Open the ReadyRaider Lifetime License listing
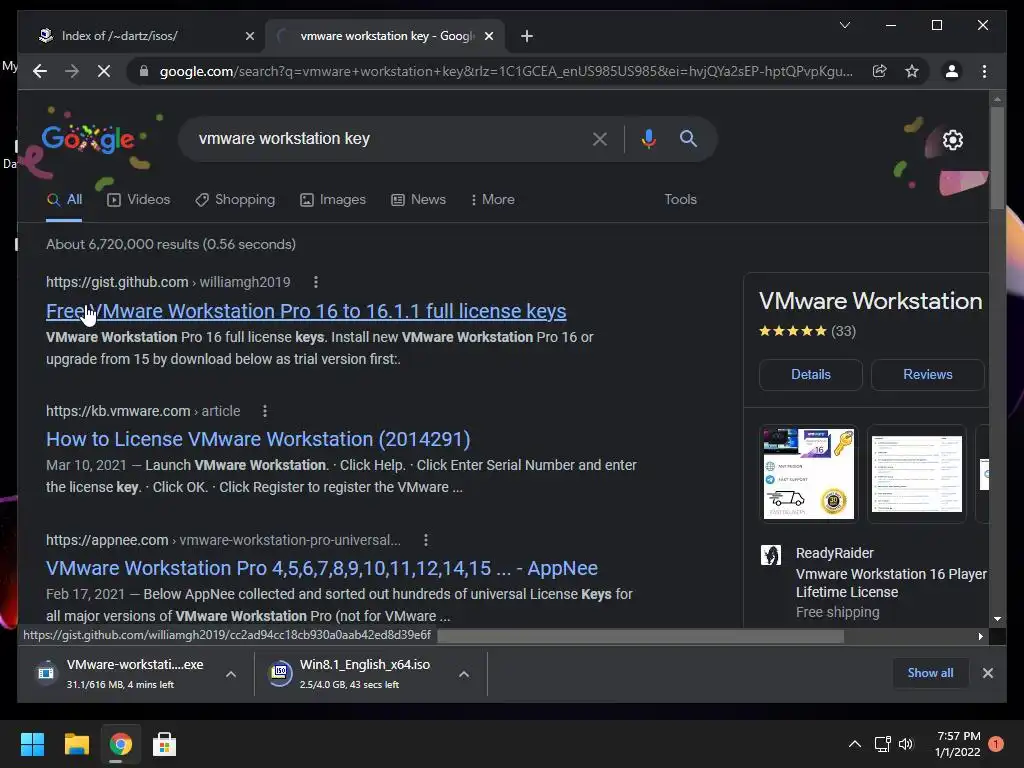 pyautogui.click(x=890, y=583)
